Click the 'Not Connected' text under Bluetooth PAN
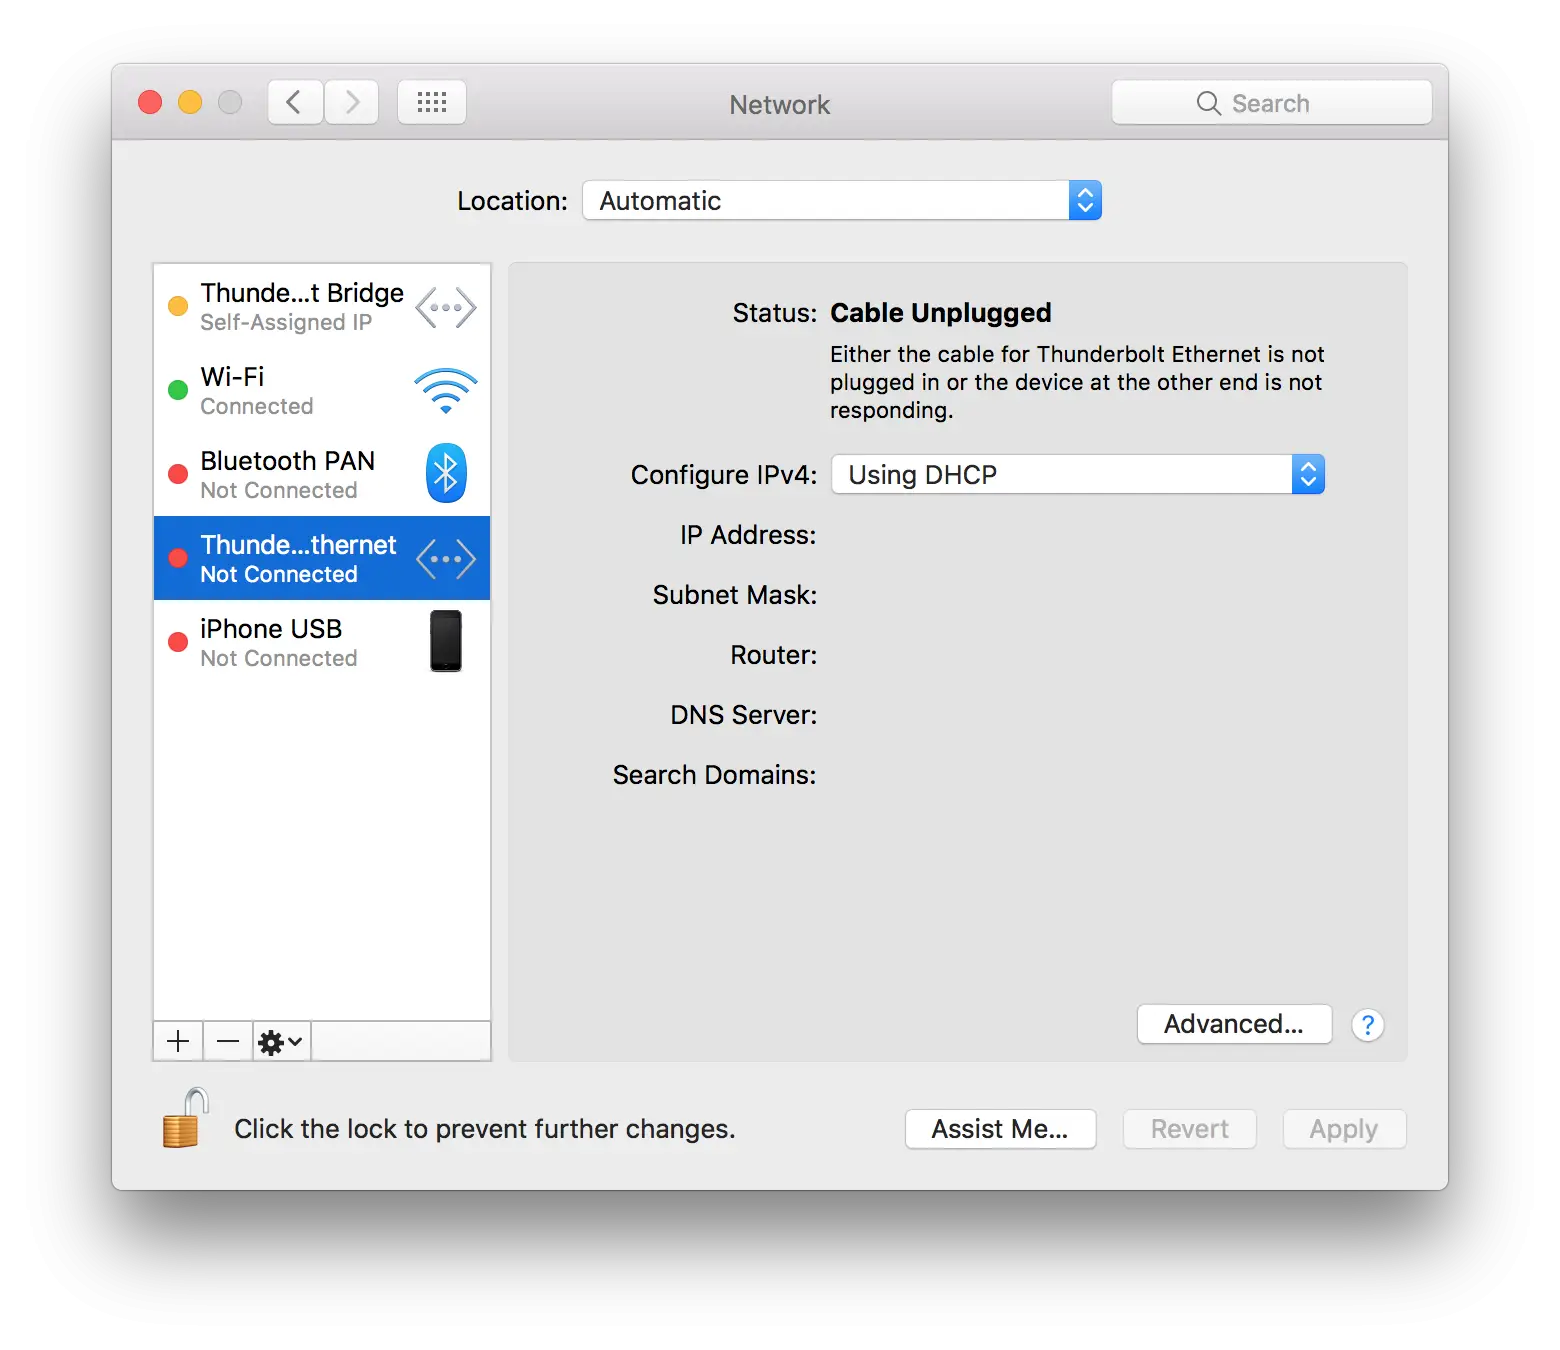The width and height of the screenshot is (1560, 1350). tap(278, 490)
